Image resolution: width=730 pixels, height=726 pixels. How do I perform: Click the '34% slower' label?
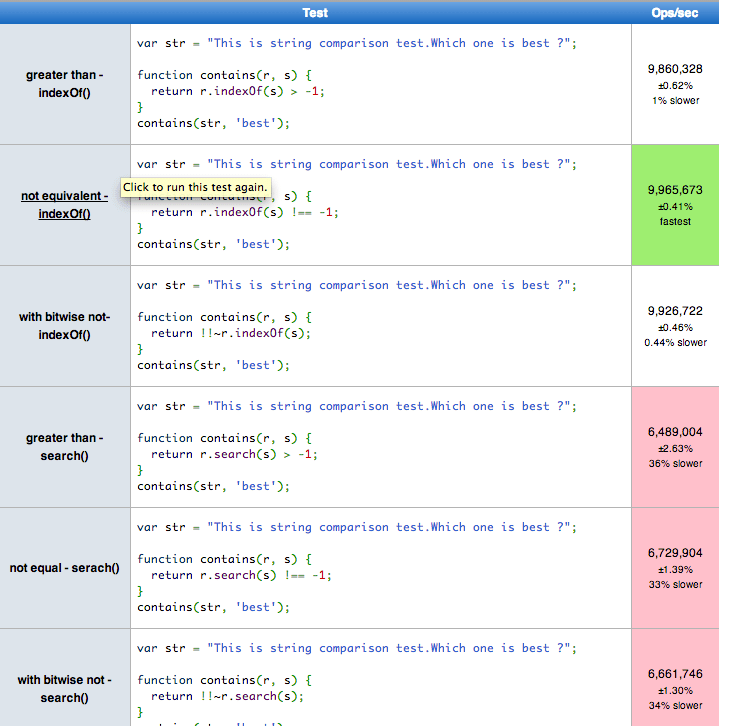(x=676, y=706)
